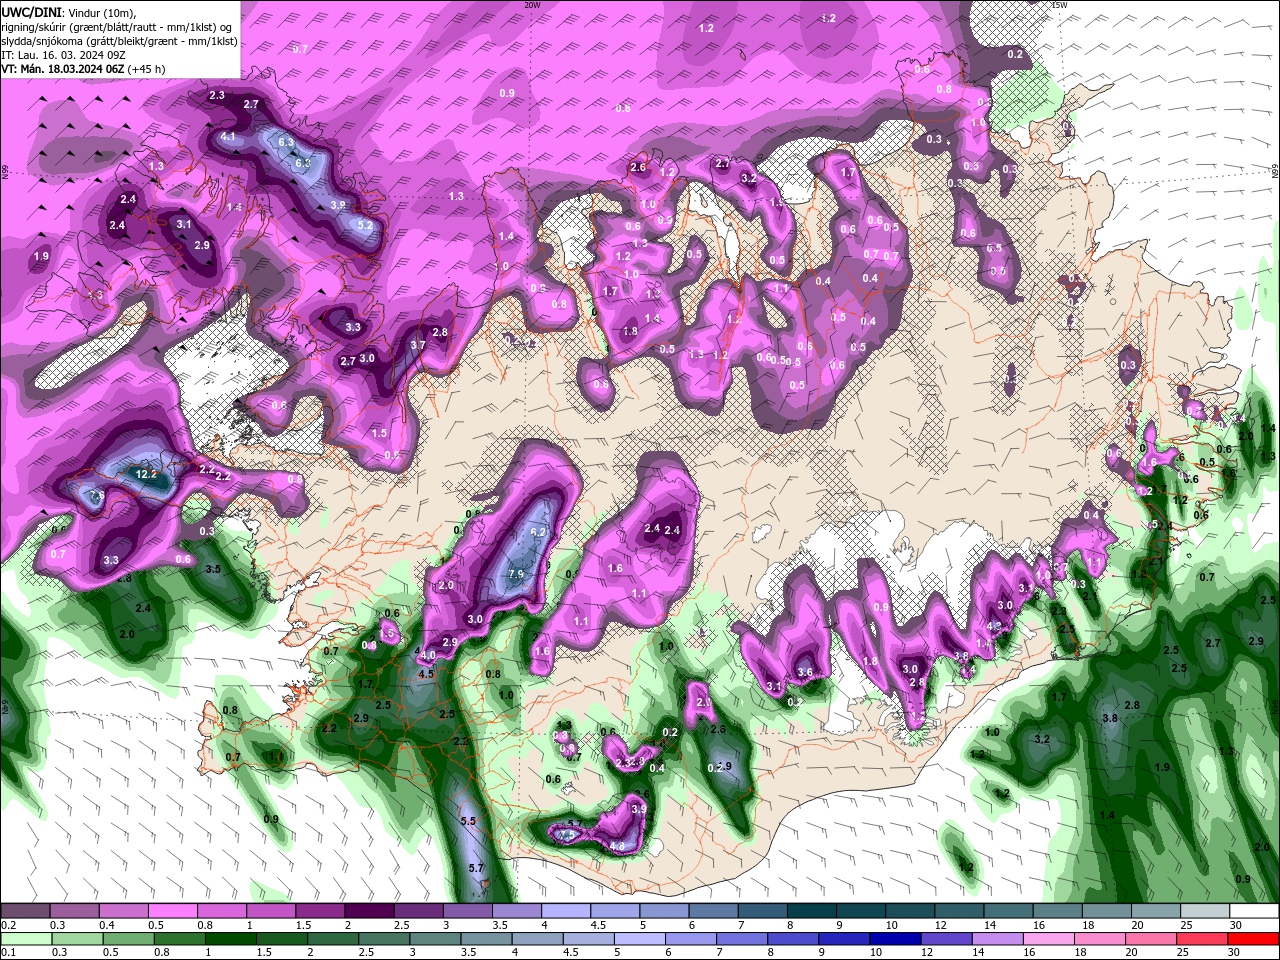The image size is (1280, 960).
Task: Click the UWC/DINI title in the header box
Action: [x=33, y=12]
